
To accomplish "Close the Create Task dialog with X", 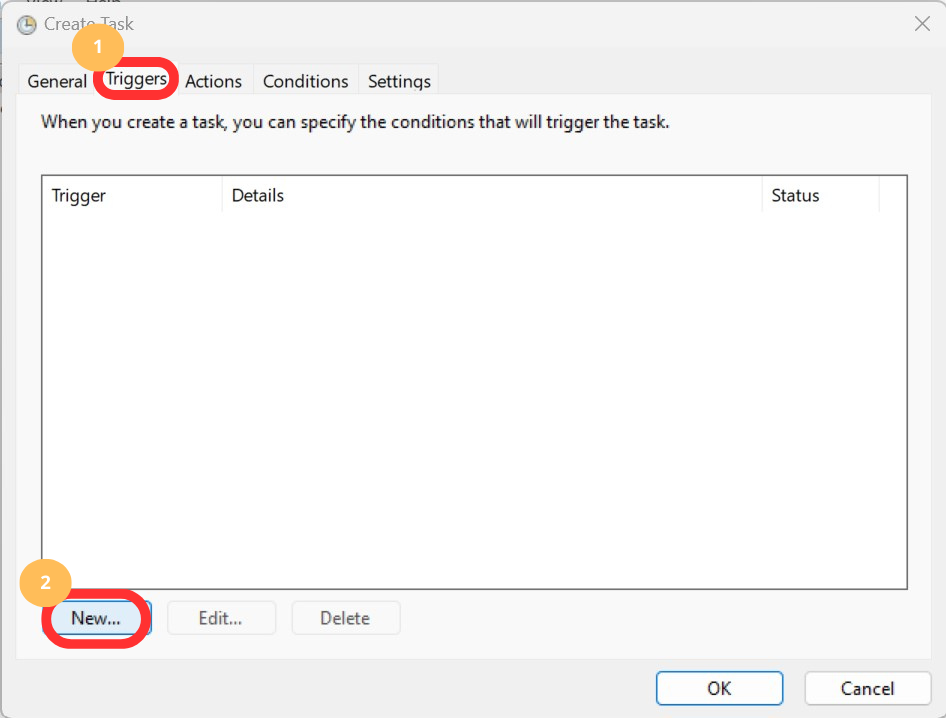I will point(922,24).
